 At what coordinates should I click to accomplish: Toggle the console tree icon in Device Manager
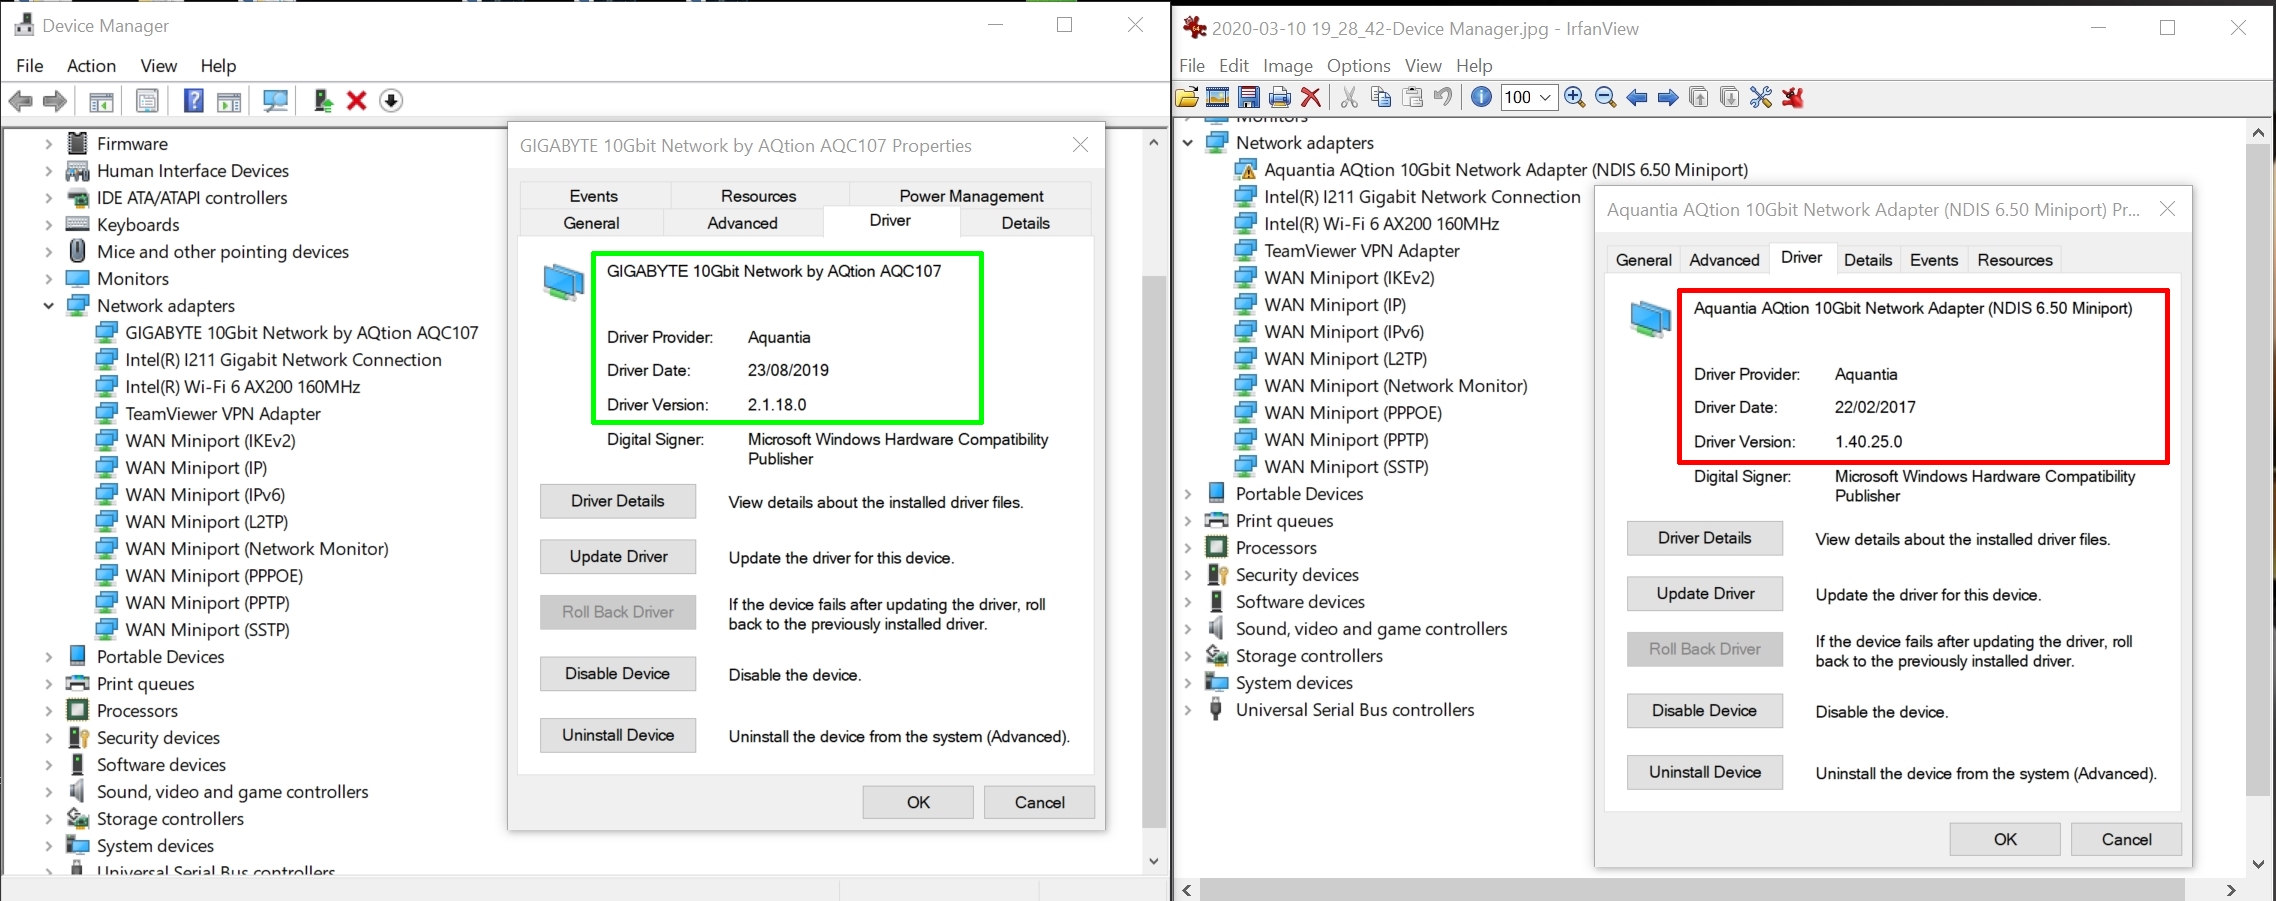pos(101,101)
